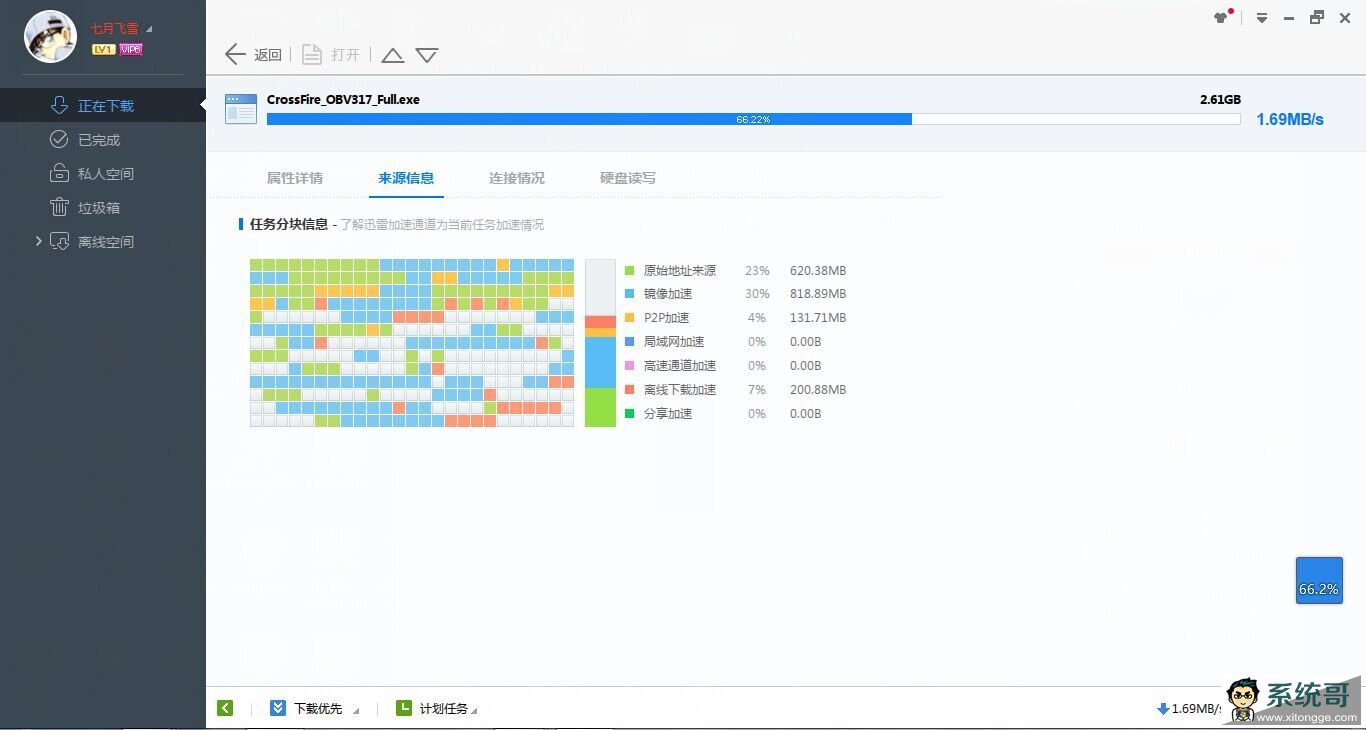Expand the 离线空间 tree chevron
Screen dimensions: 1366x730
point(38,241)
